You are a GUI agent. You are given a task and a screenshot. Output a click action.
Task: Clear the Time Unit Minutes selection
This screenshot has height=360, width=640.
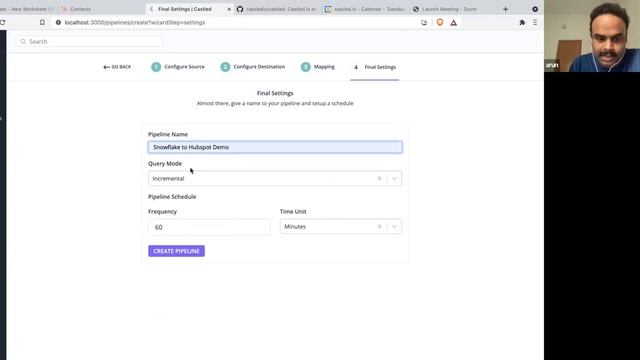(380, 227)
